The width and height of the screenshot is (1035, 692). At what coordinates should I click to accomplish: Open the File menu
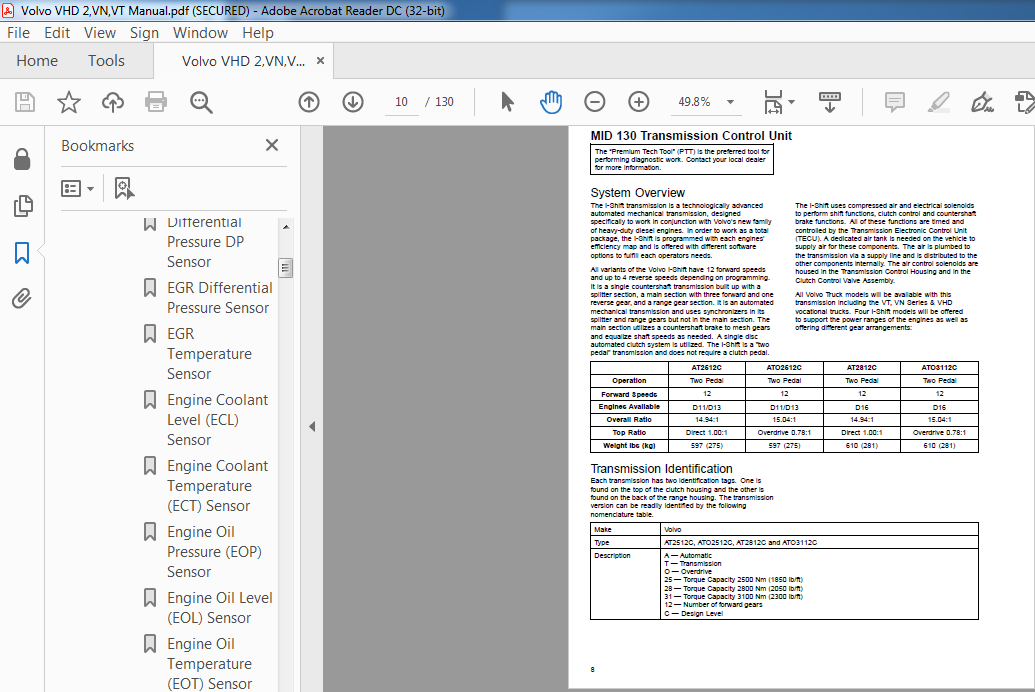coord(18,32)
